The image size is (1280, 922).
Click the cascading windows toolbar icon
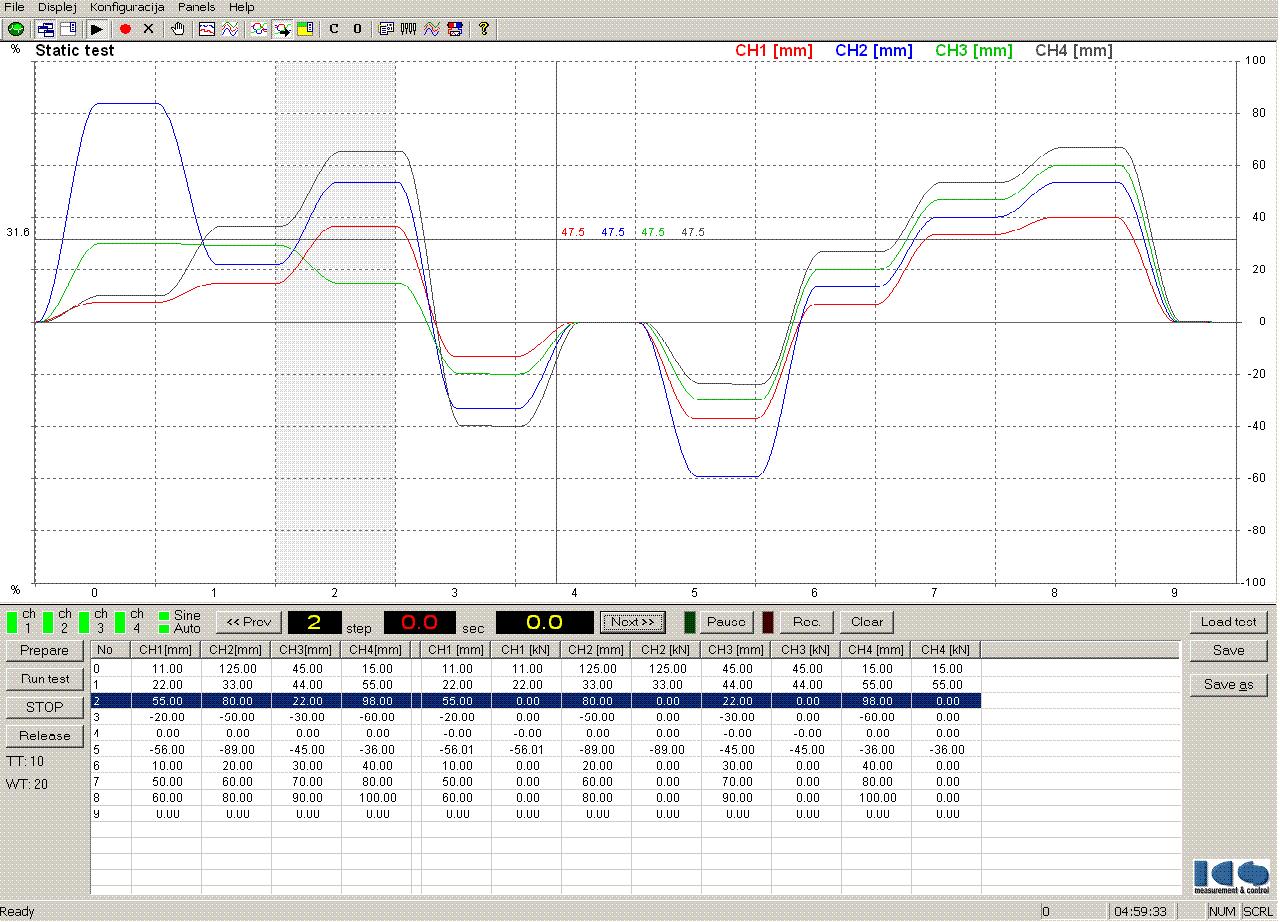click(x=46, y=29)
